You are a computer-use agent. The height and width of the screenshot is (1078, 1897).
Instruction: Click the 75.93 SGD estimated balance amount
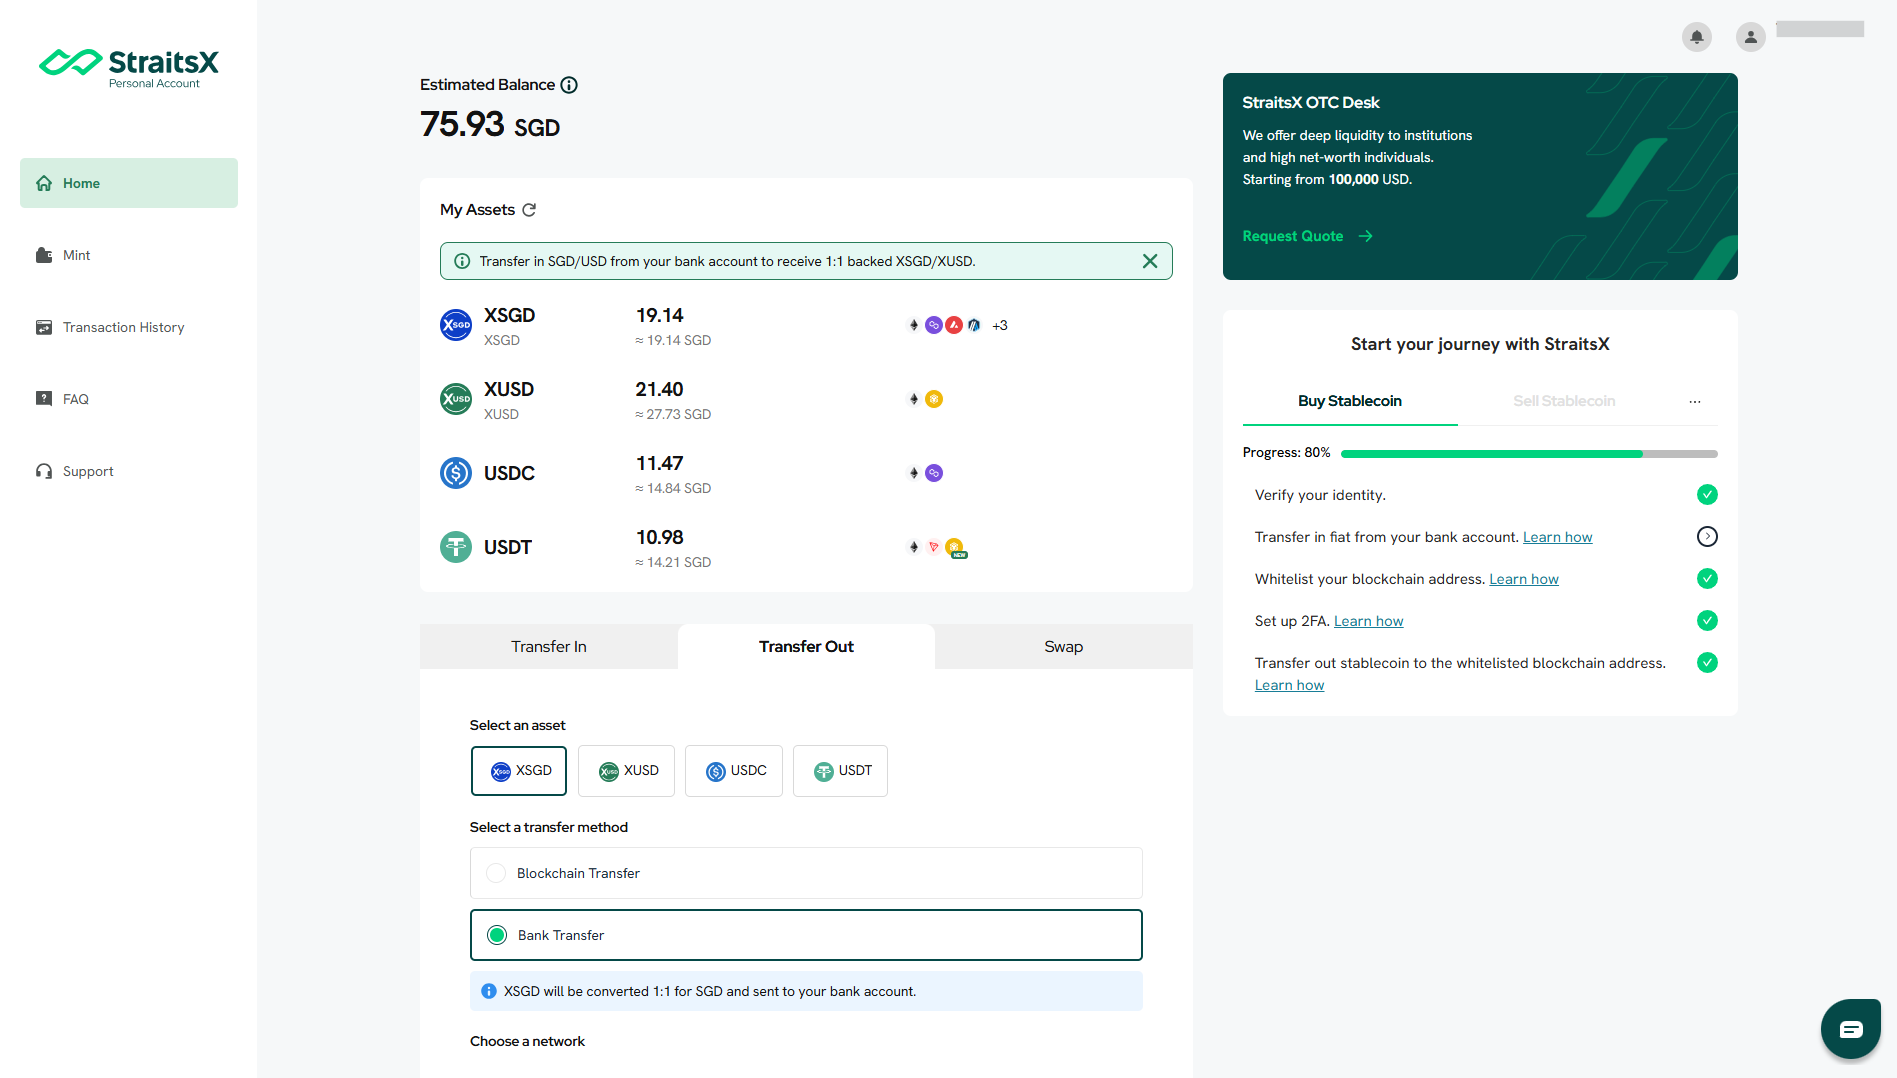(x=490, y=125)
